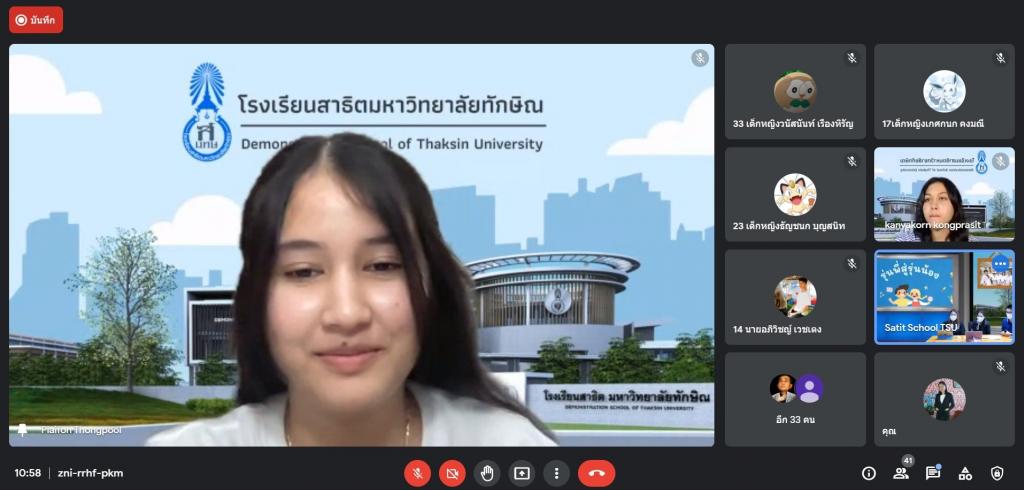Turn on the microphone
The image size is (1024, 490).
click(417, 473)
